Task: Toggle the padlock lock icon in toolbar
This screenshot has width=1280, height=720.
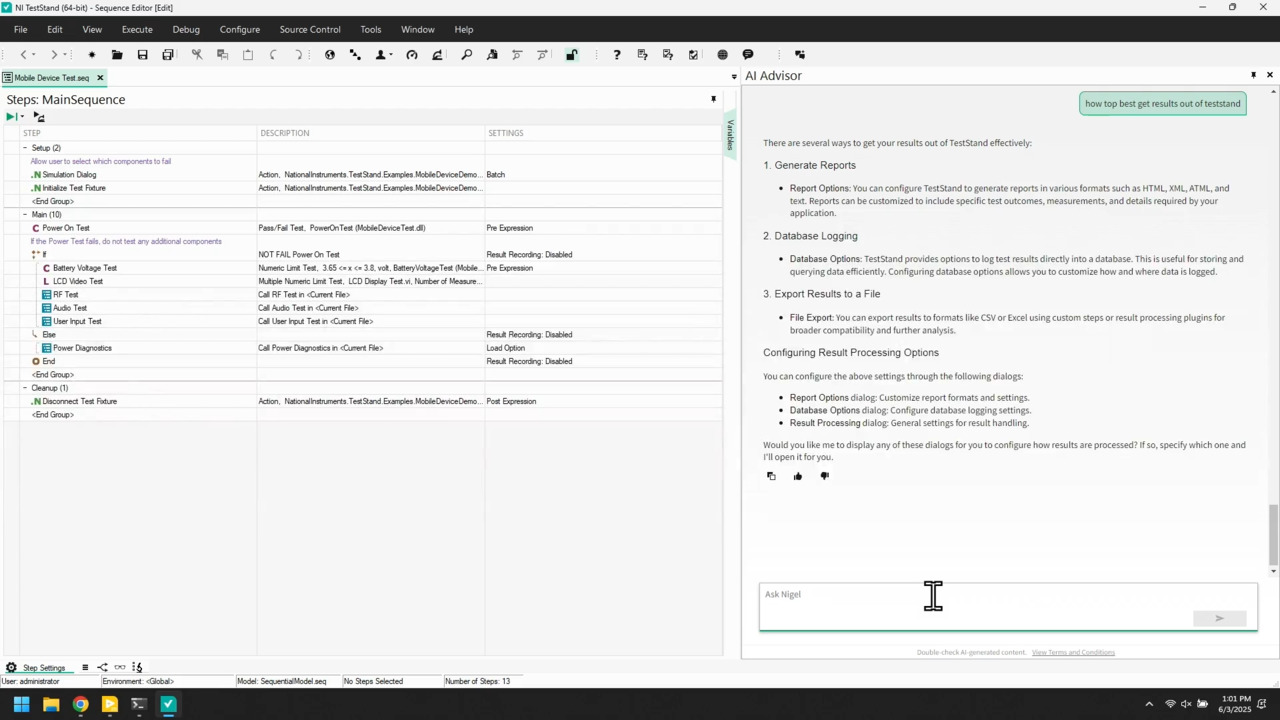Action: point(571,55)
